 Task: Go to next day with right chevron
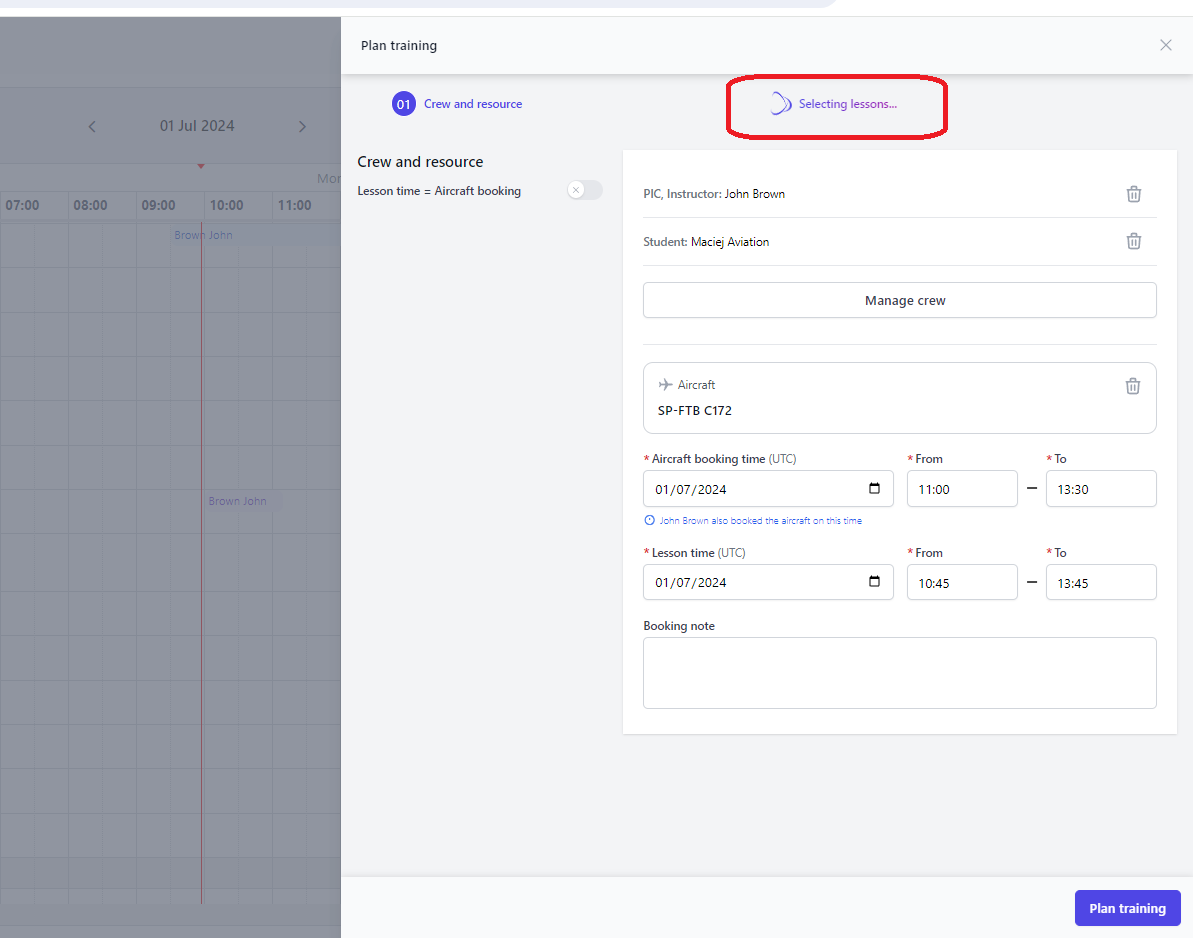click(302, 126)
